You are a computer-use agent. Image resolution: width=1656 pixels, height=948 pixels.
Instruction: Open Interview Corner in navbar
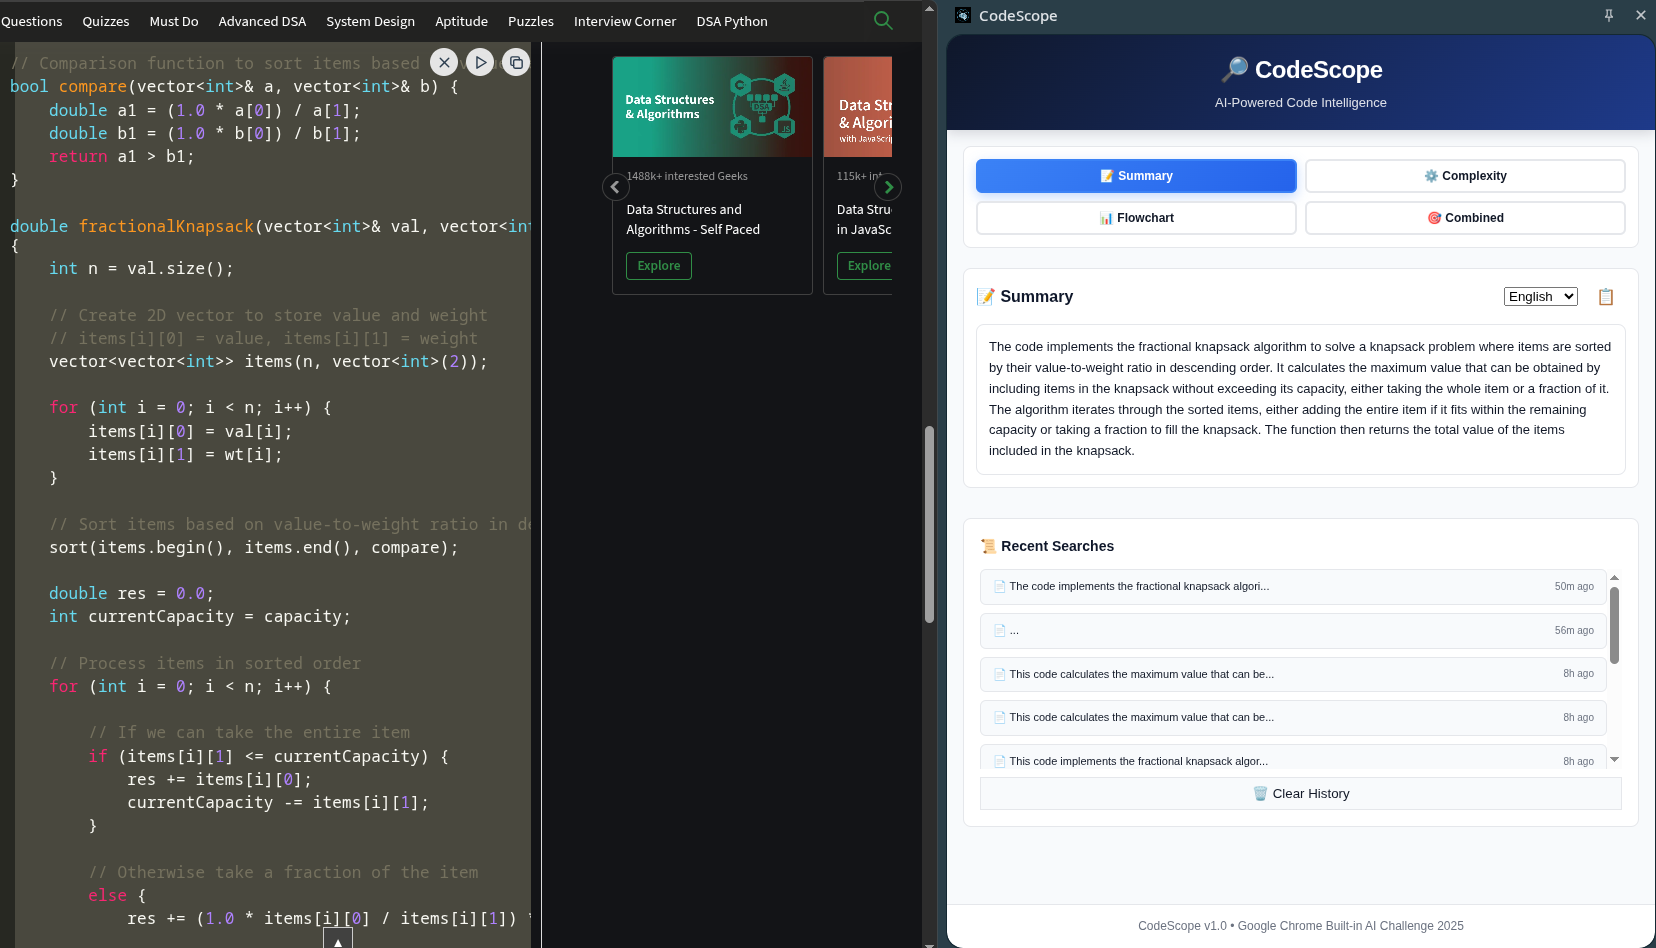pyautogui.click(x=625, y=21)
